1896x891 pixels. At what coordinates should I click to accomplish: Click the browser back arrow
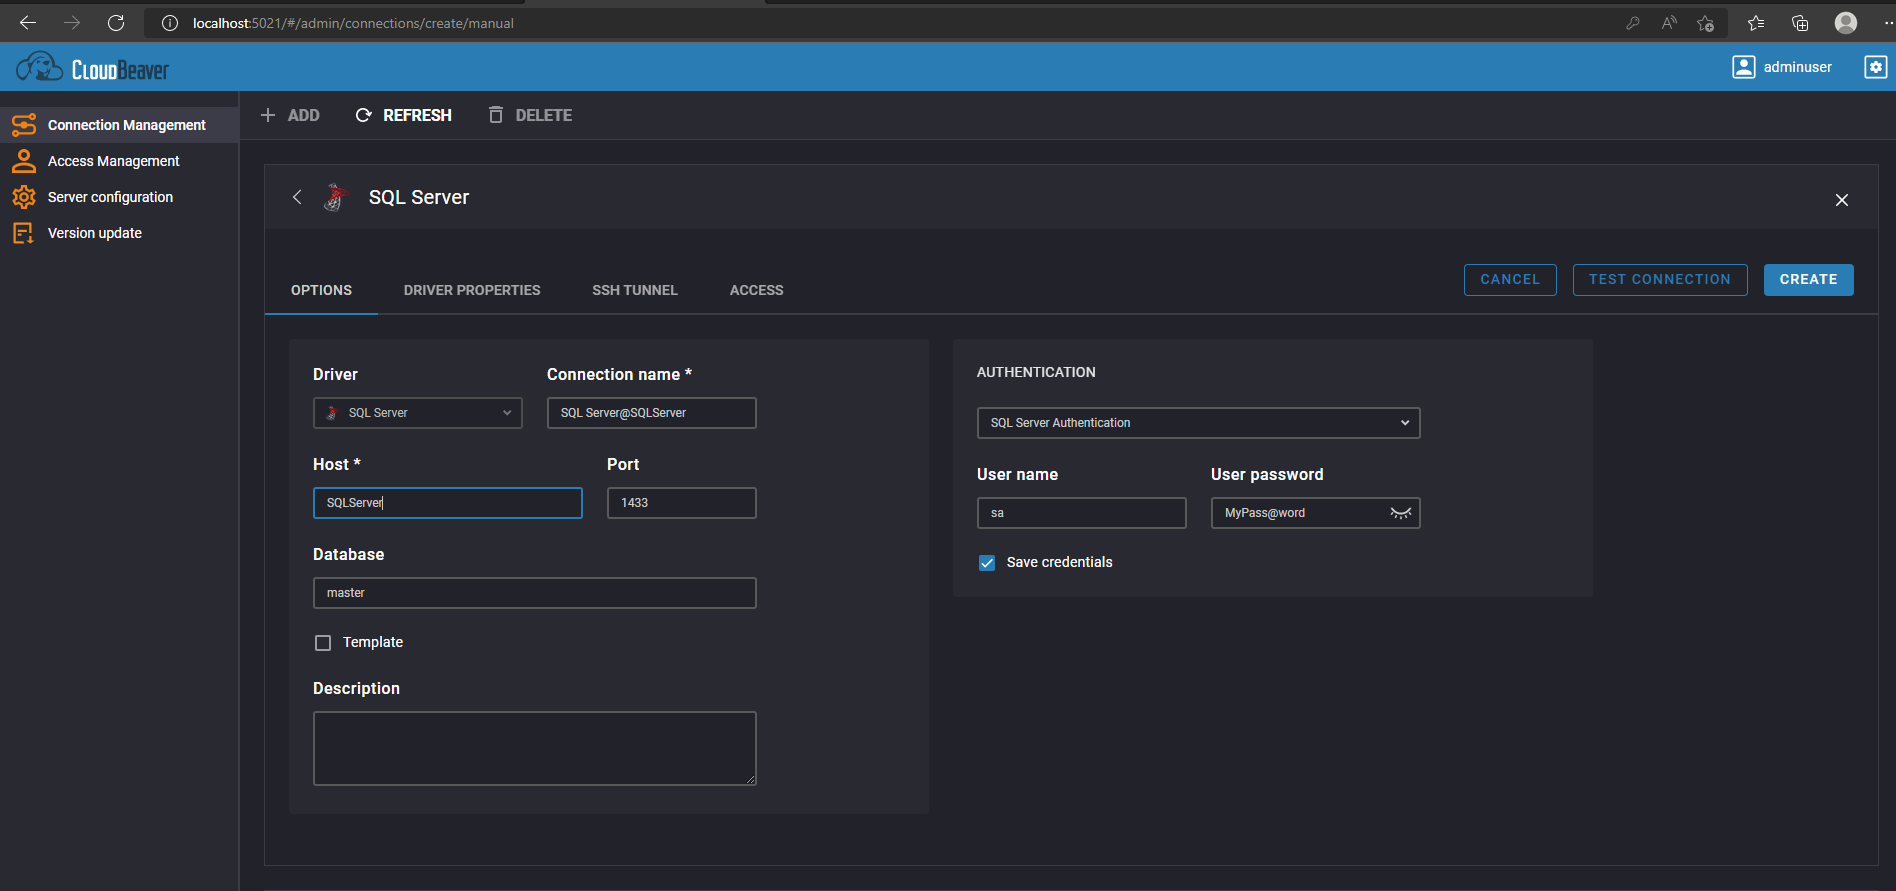coord(28,23)
